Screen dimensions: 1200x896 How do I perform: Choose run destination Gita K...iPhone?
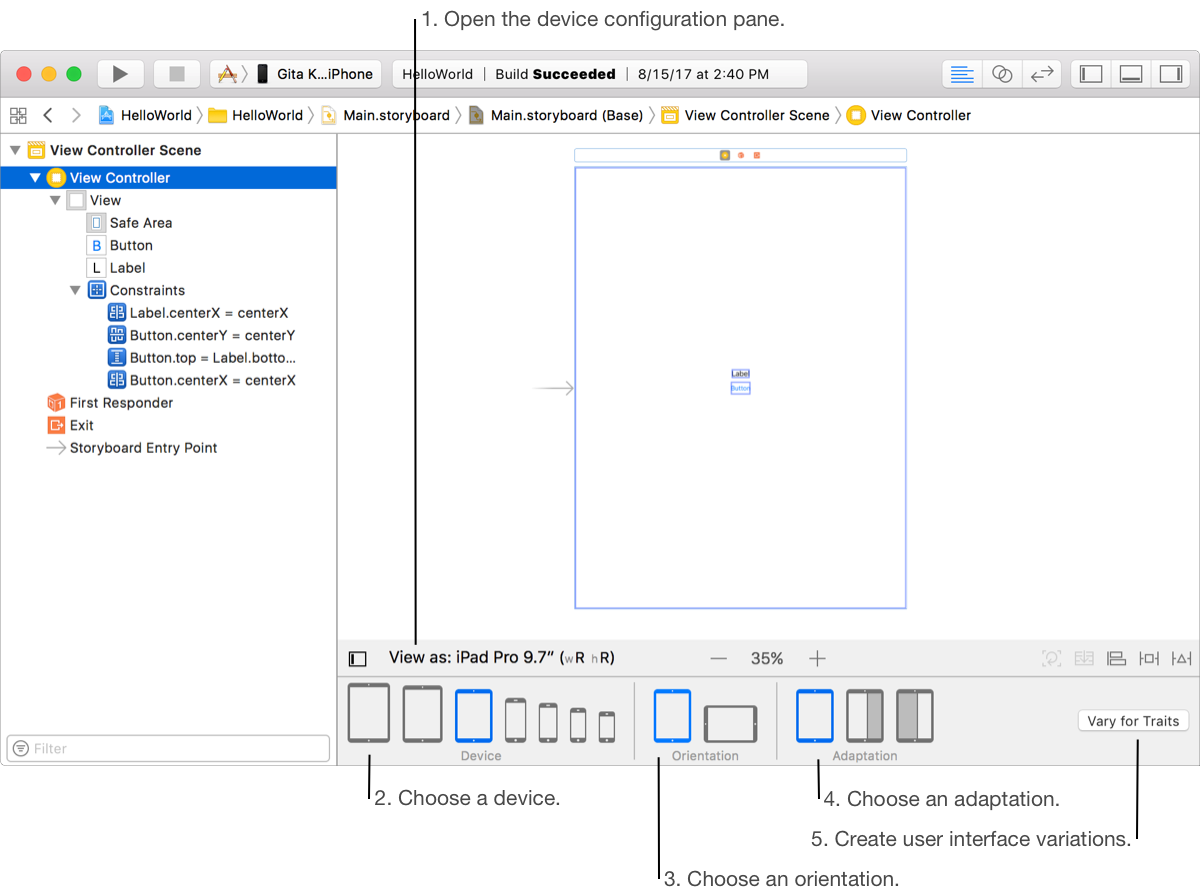click(x=315, y=74)
